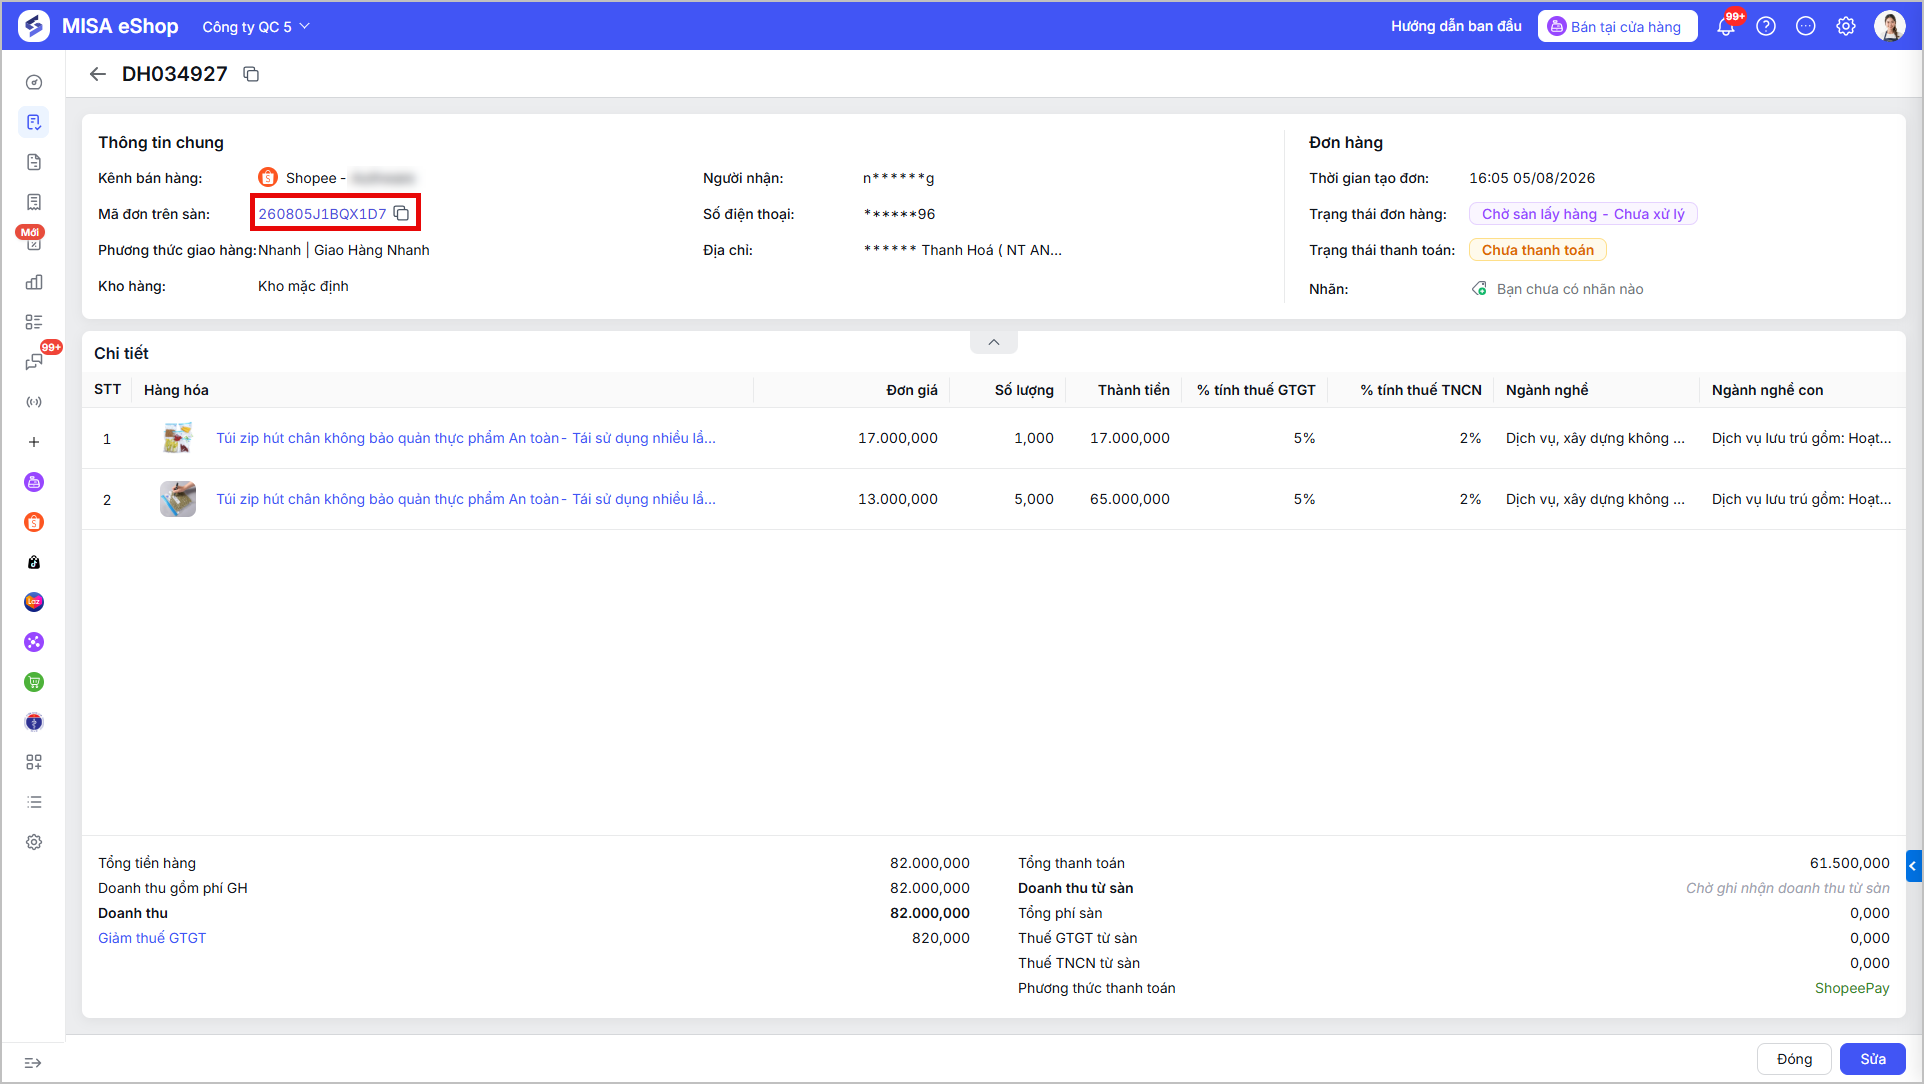Copy marketplace order code 260805J1BQX1D7
The width and height of the screenshot is (1924, 1084).
tap(401, 213)
